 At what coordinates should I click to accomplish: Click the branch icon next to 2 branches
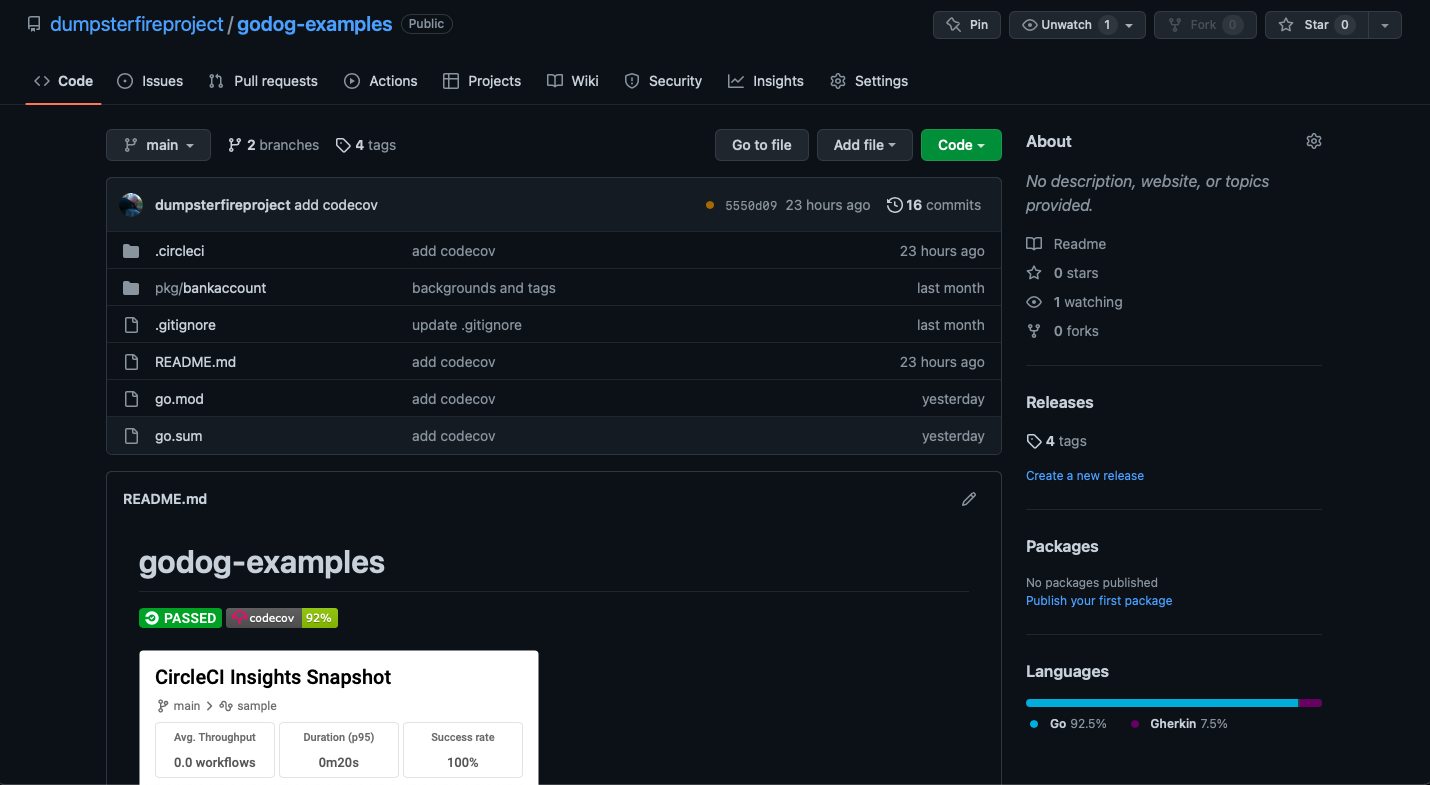(x=235, y=145)
